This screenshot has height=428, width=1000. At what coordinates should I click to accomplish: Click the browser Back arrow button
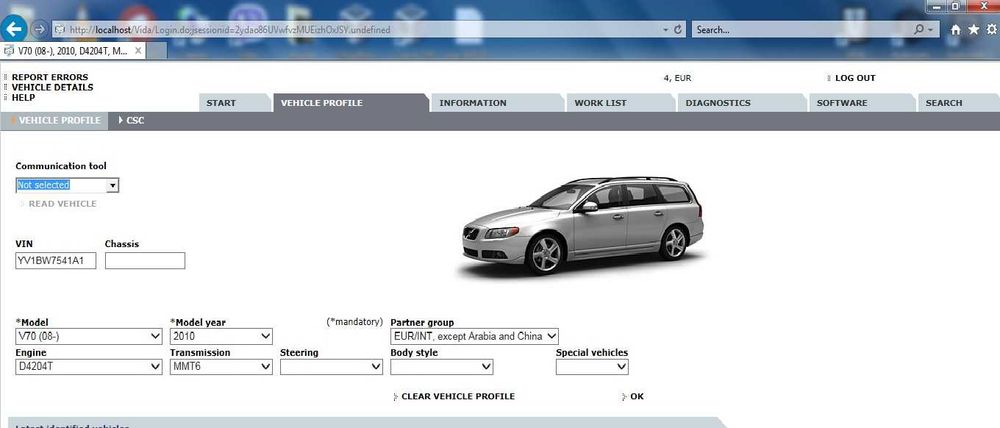pyautogui.click(x=14, y=29)
